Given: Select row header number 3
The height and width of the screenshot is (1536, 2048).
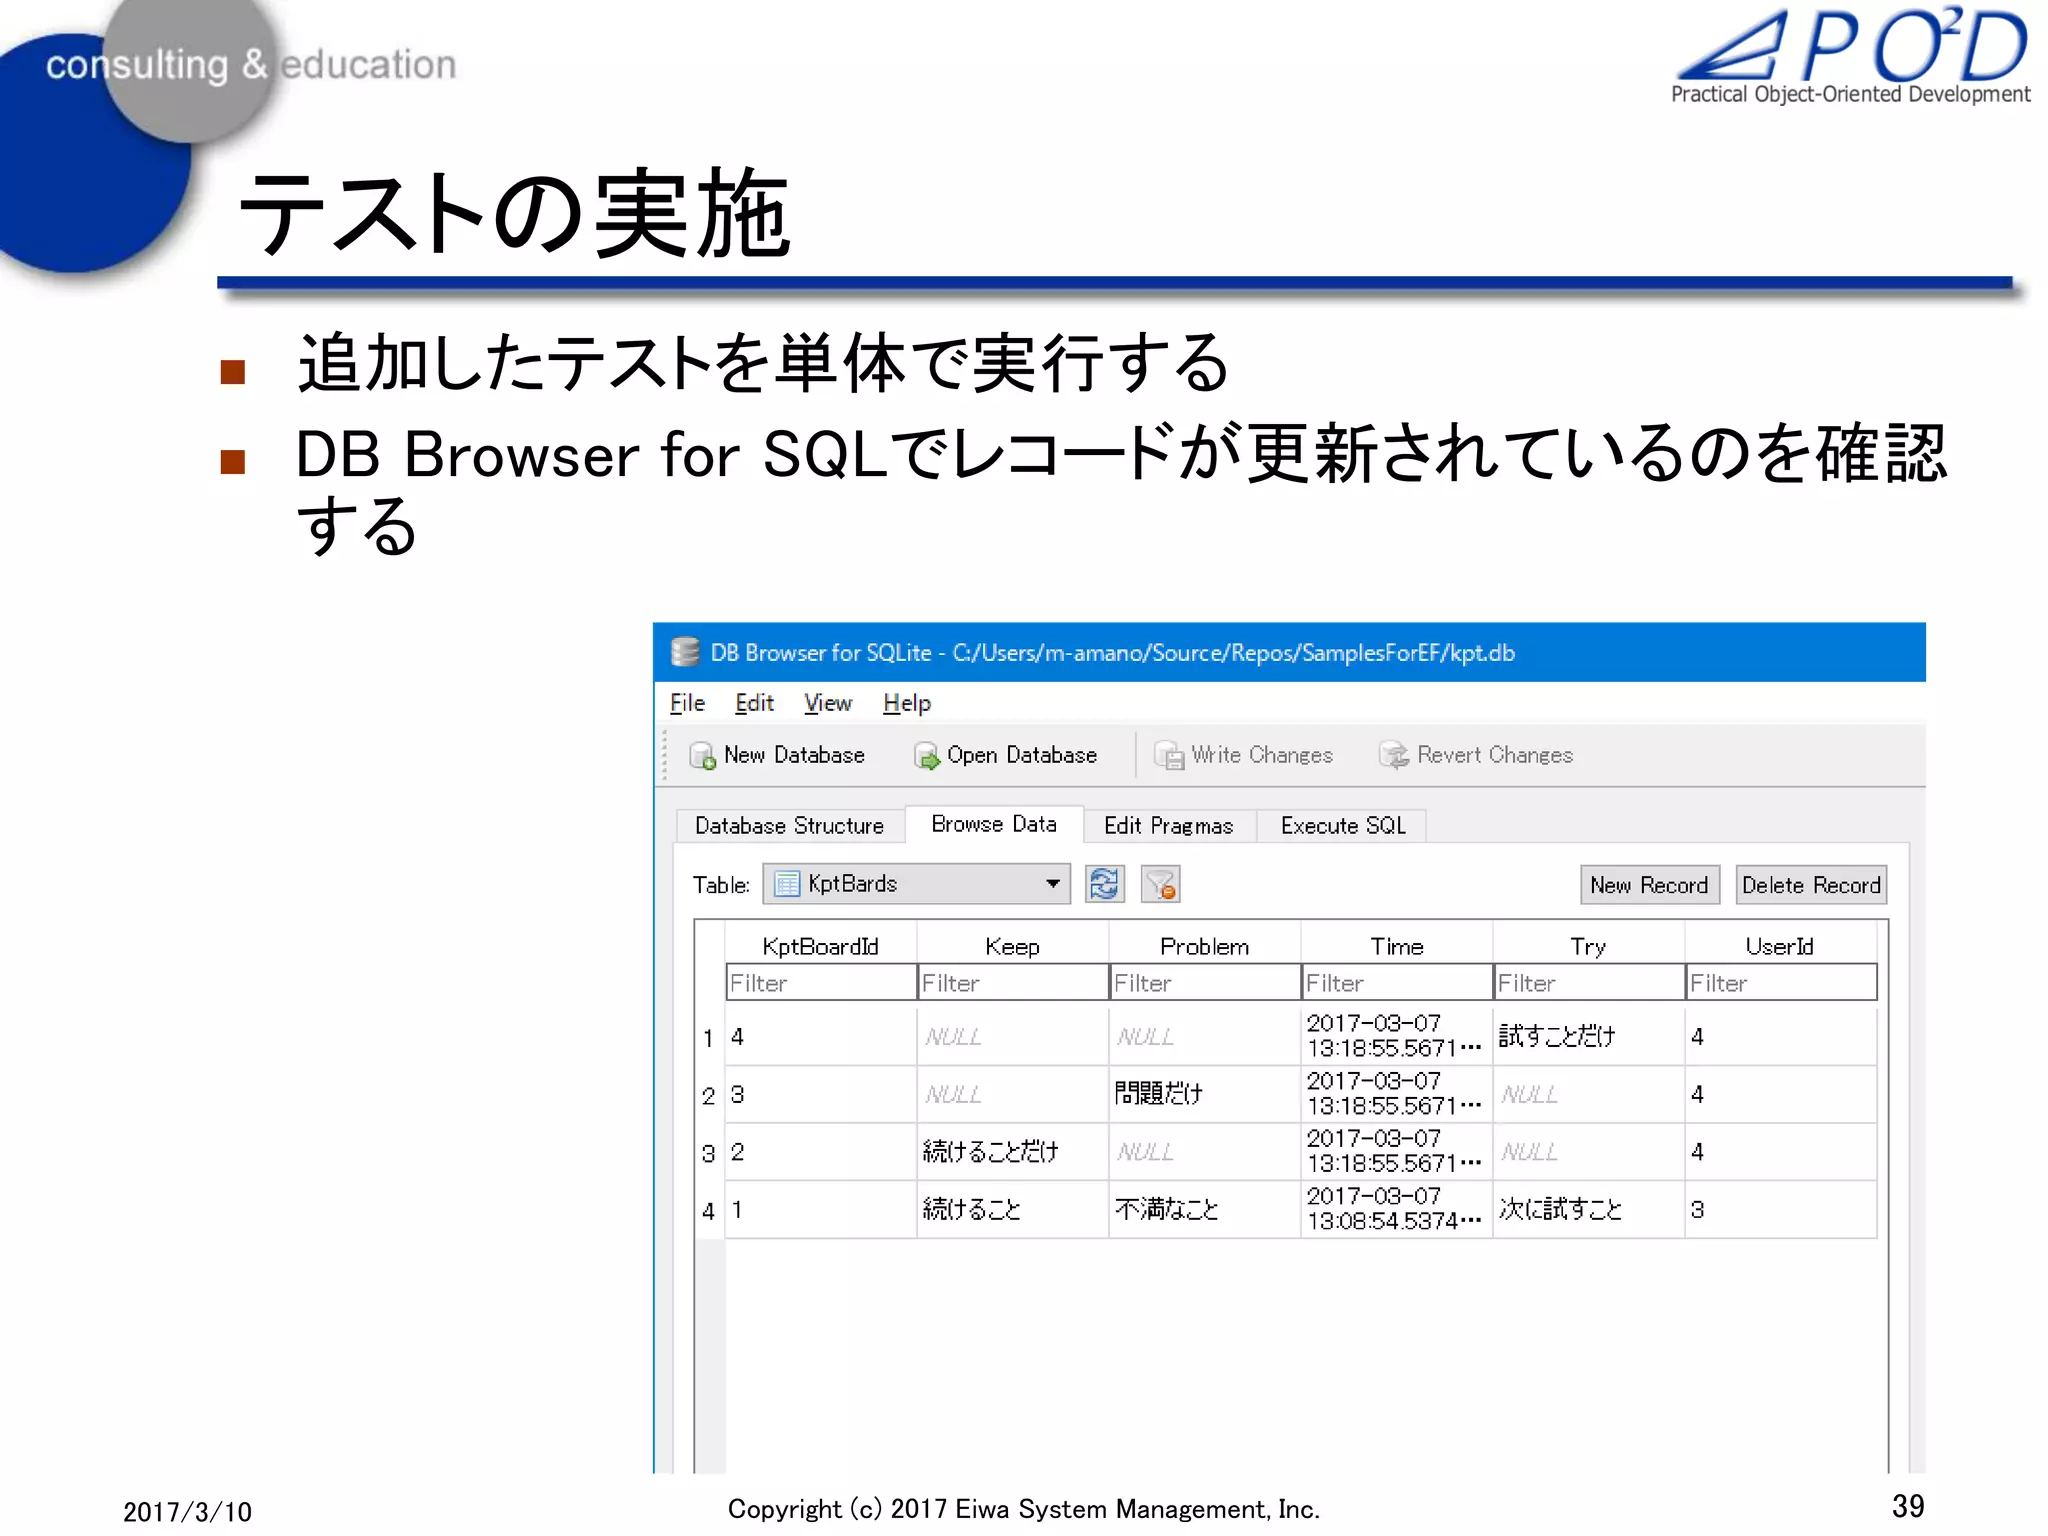Looking at the screenshot, I should pos(709,1153).
